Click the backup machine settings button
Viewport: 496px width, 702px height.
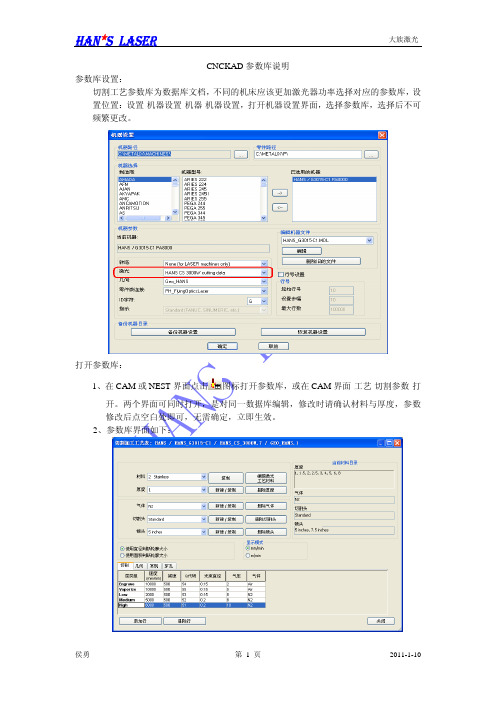[x=183, y=332]
